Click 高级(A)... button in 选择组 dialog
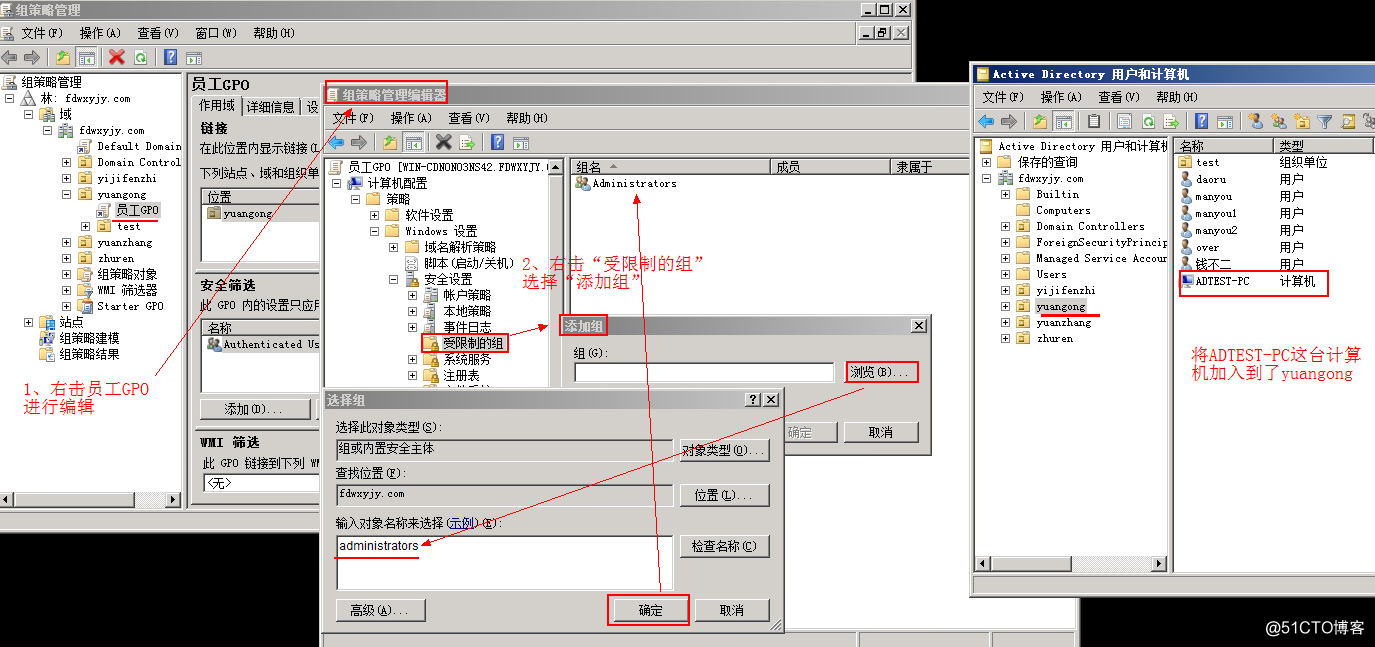The image size is (1375, 647). 381,610
